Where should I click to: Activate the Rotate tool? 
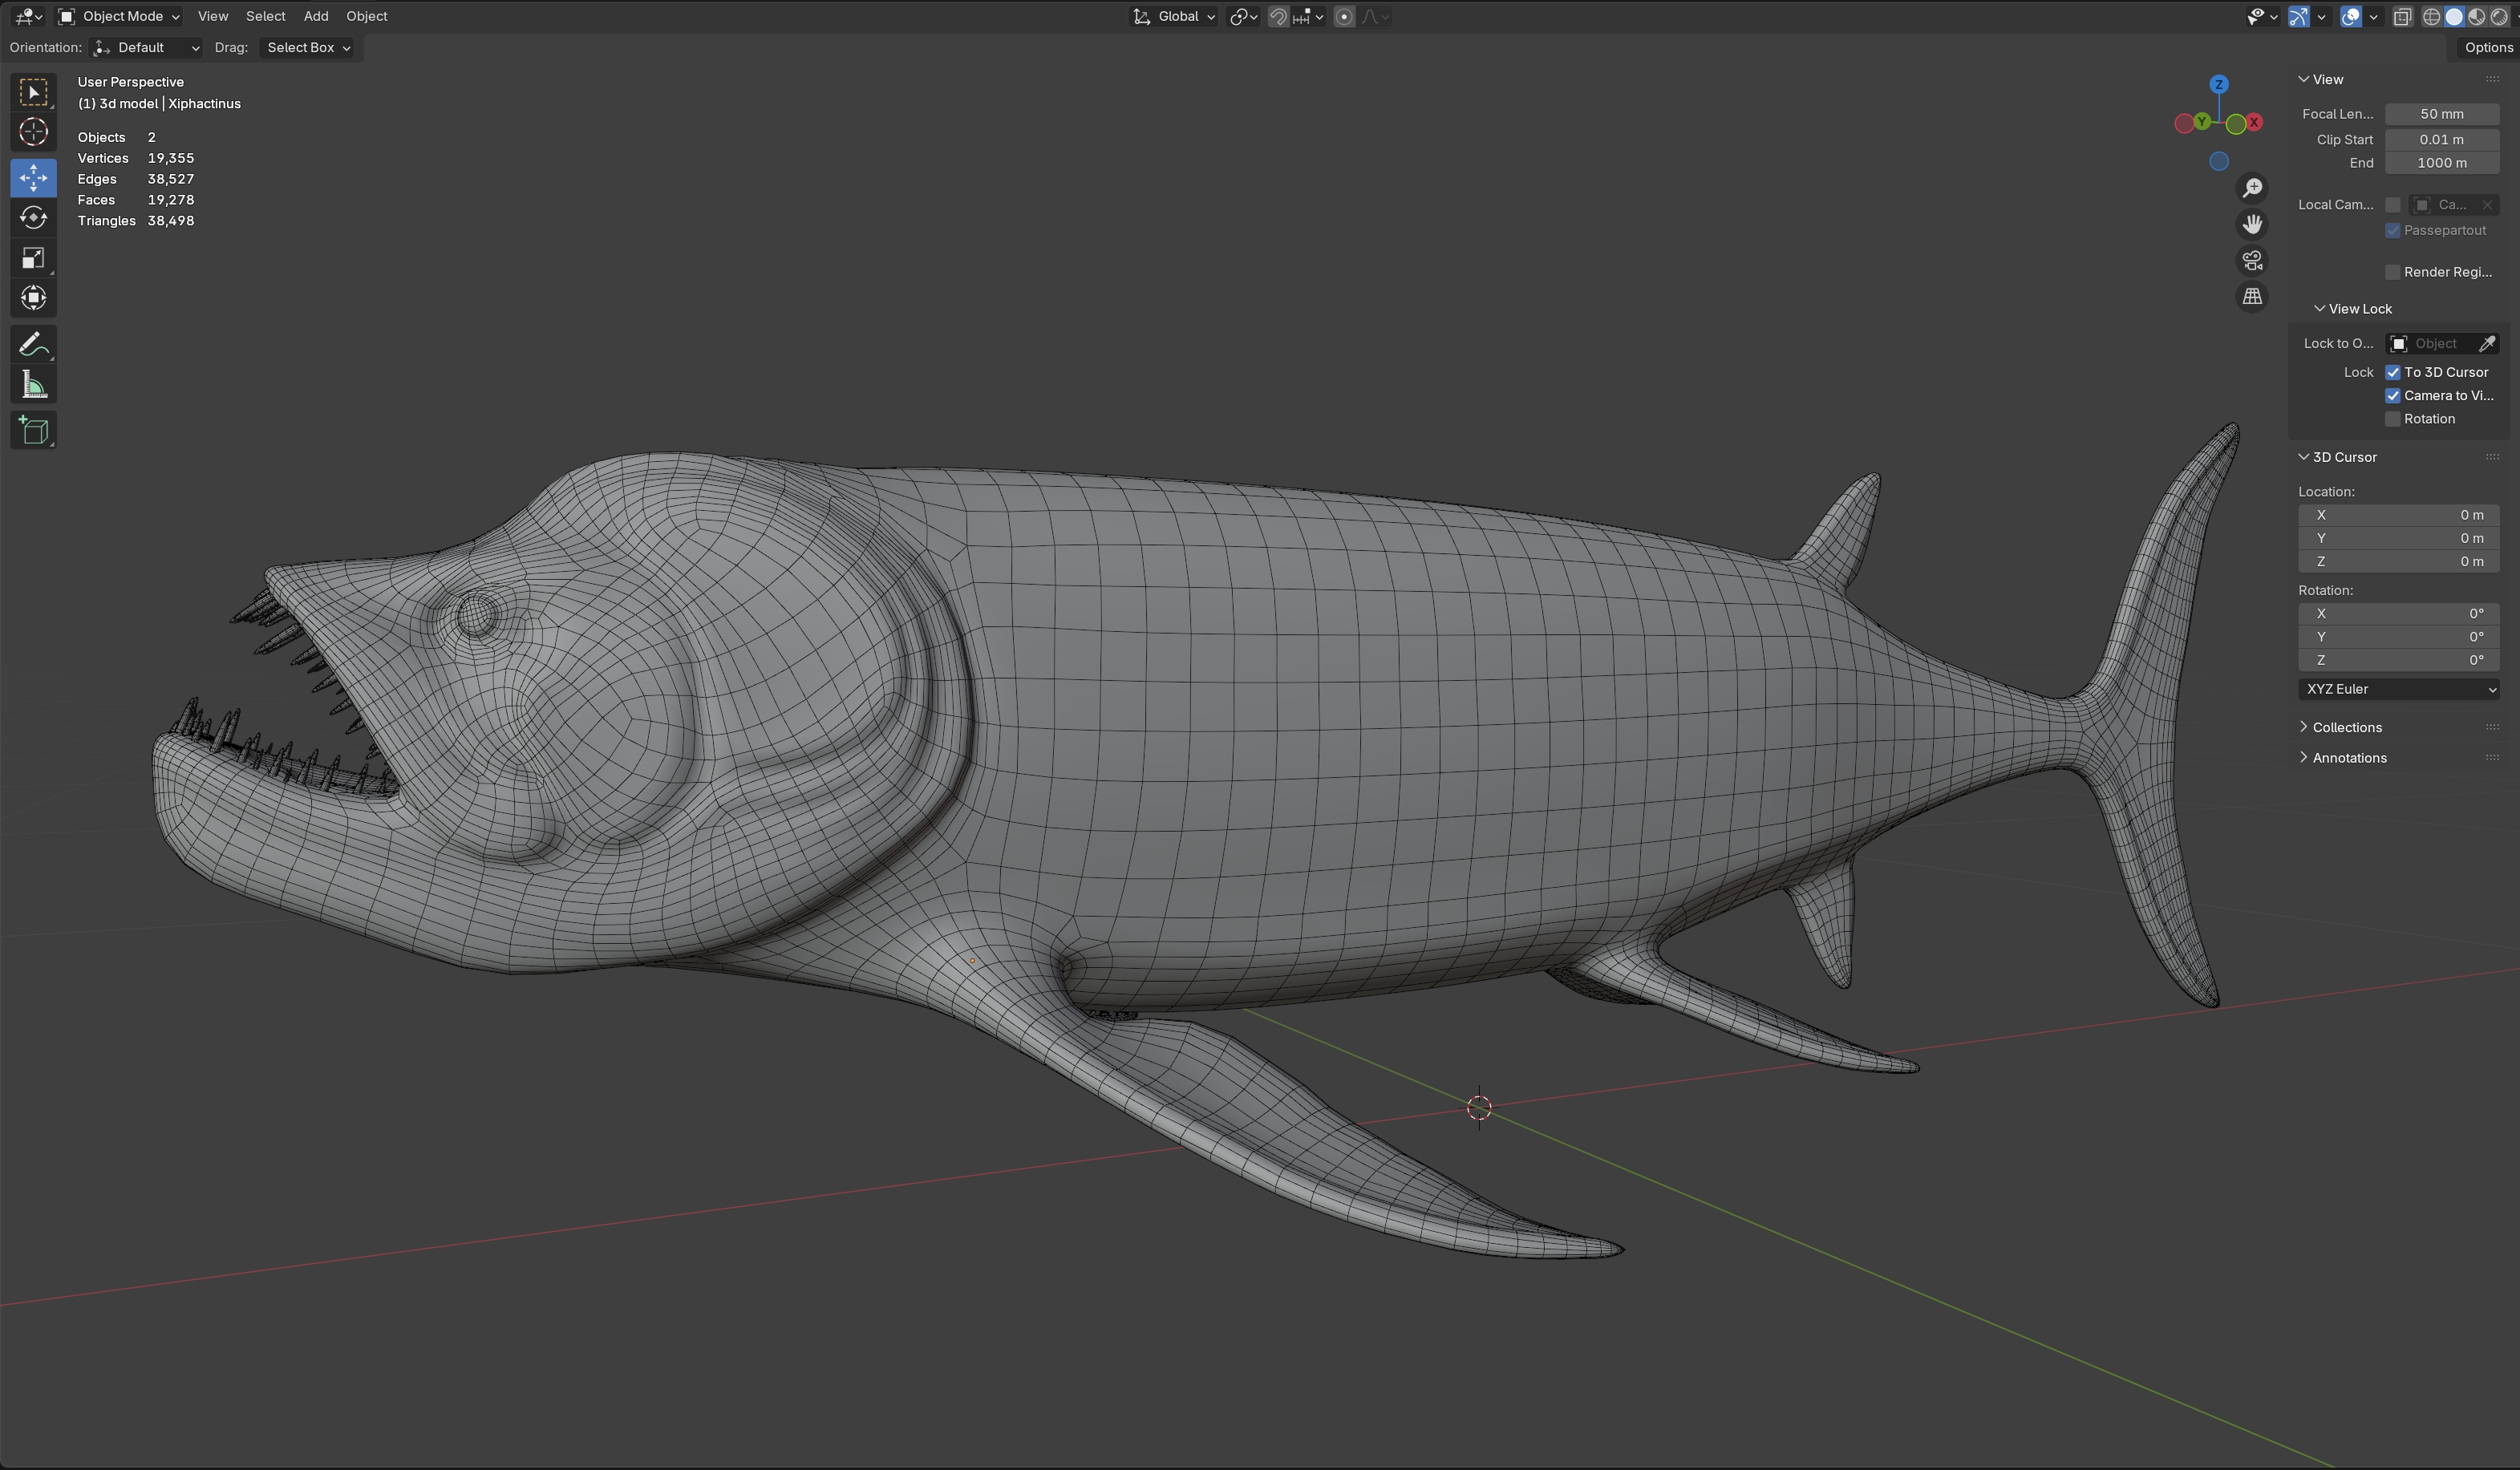point(33,218)
